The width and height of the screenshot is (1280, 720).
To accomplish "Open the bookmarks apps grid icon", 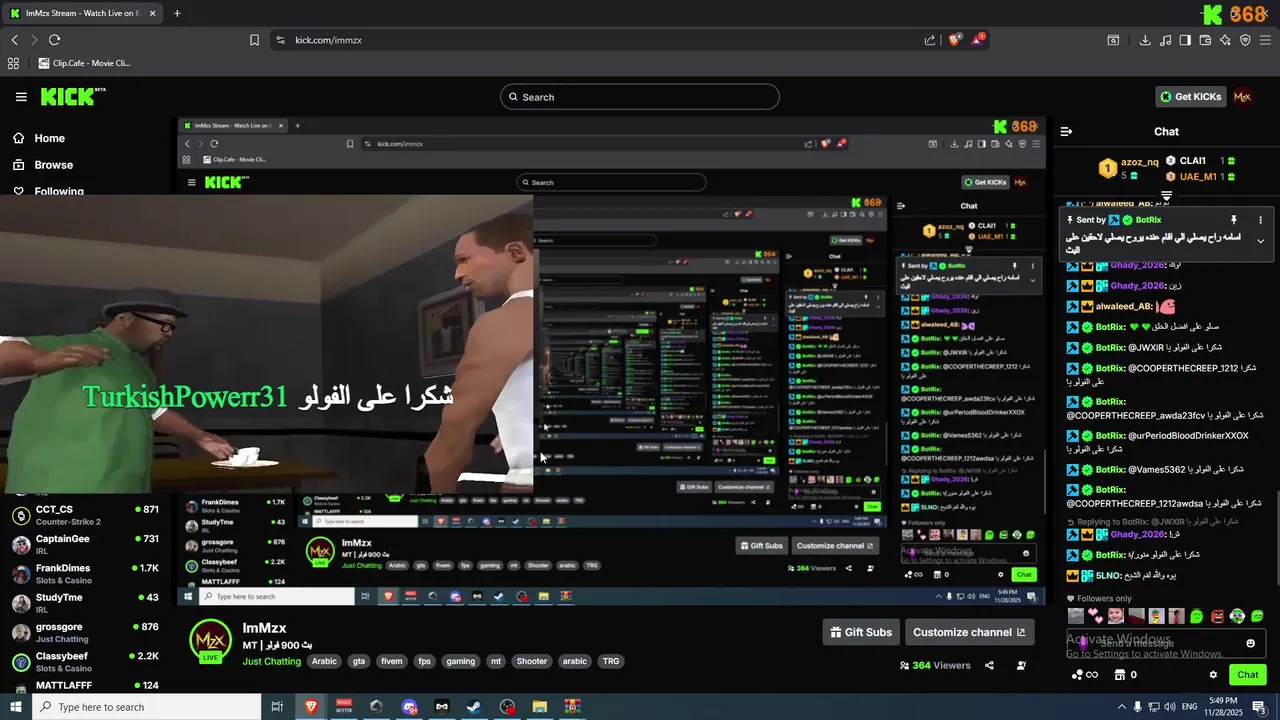I will [13, 63].
